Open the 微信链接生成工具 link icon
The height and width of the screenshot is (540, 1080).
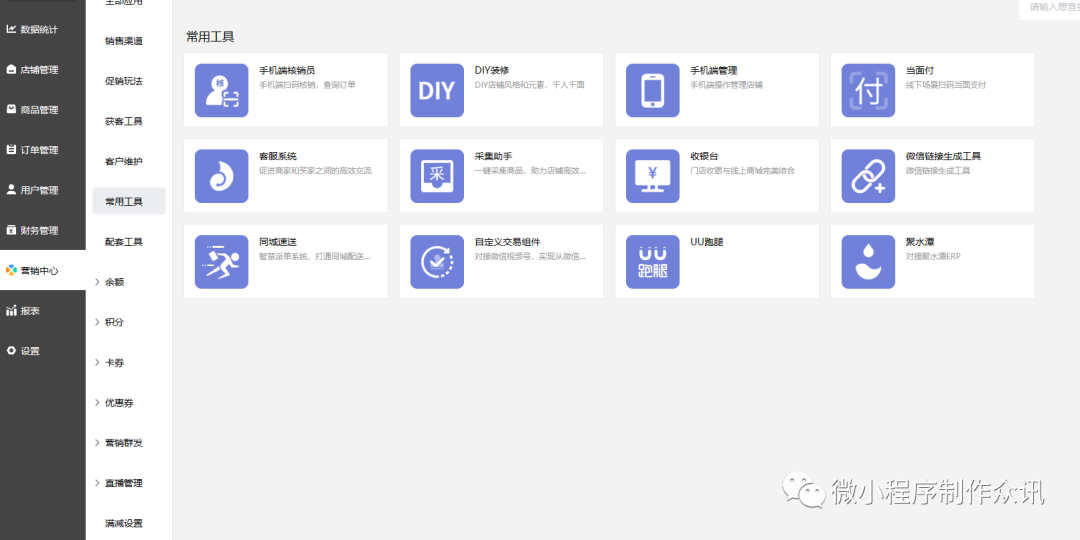pos(868,176)
